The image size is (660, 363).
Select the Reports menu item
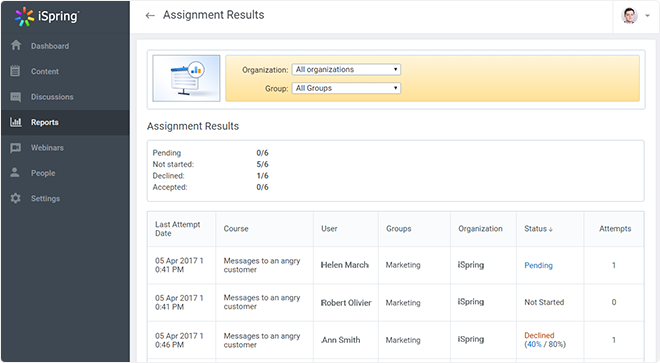tap(45, 122)
